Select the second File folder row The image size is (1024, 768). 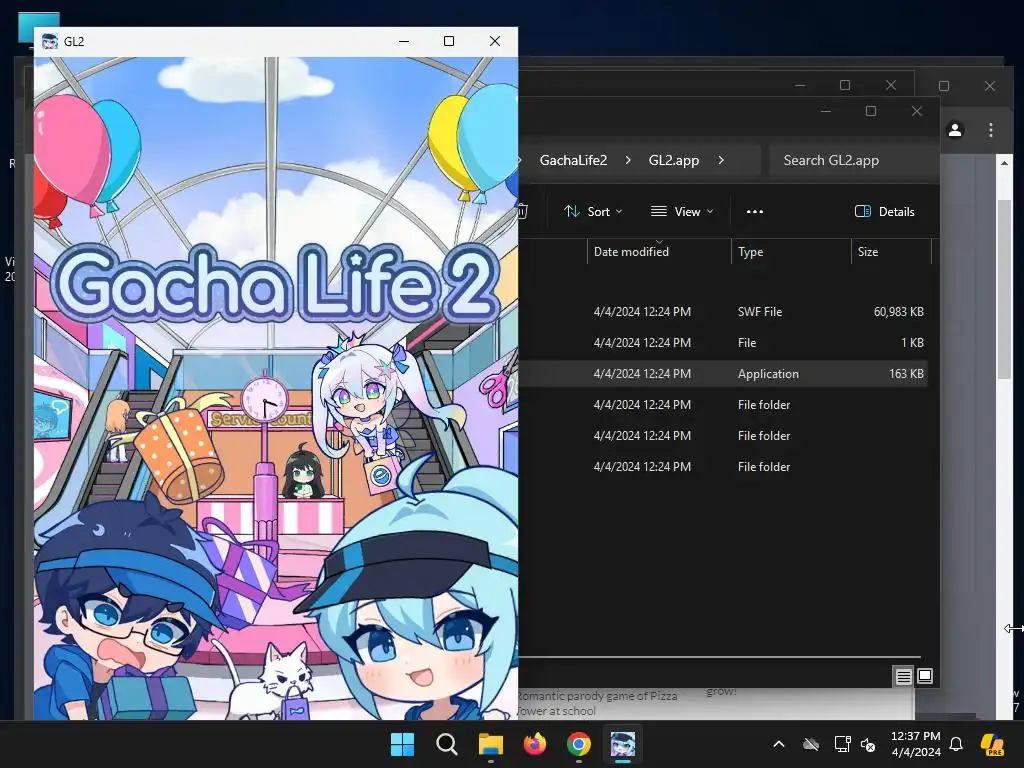tap(724, 436)
